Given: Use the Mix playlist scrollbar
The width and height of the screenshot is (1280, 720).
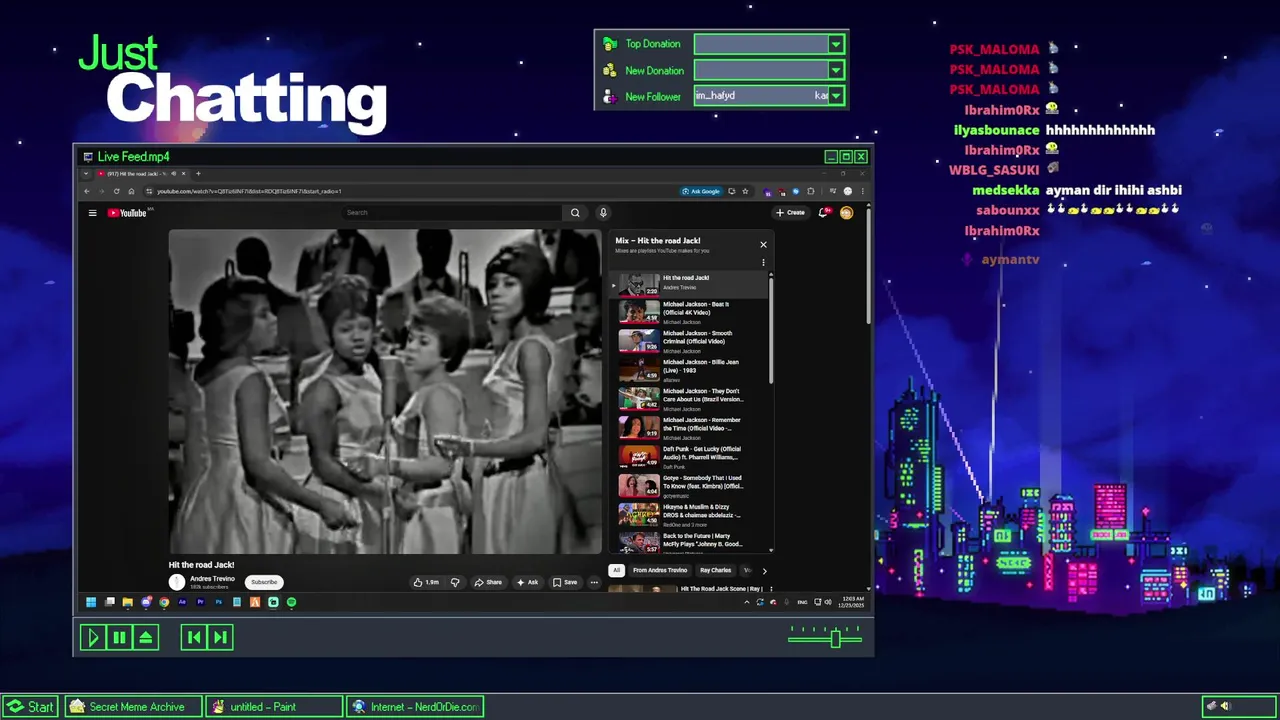Looking at the screenshot, I should click(x=771, y=330).
